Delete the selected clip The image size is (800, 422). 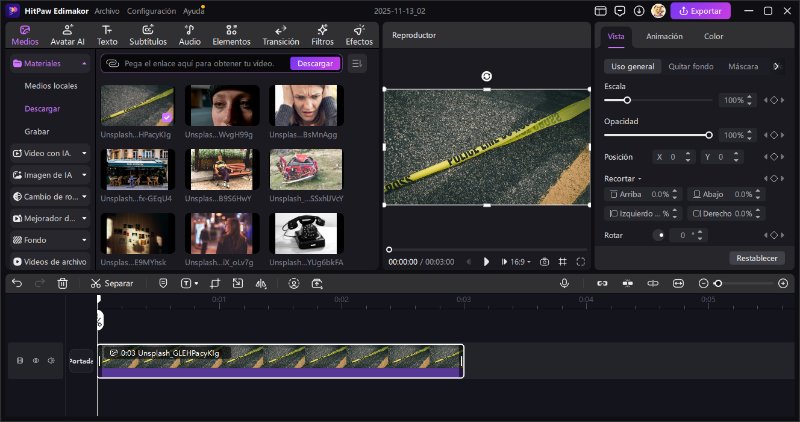point(62,283)
